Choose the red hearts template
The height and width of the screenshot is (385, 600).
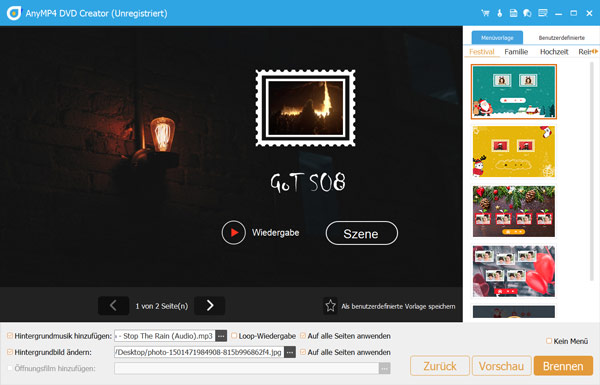coord(514,271)
